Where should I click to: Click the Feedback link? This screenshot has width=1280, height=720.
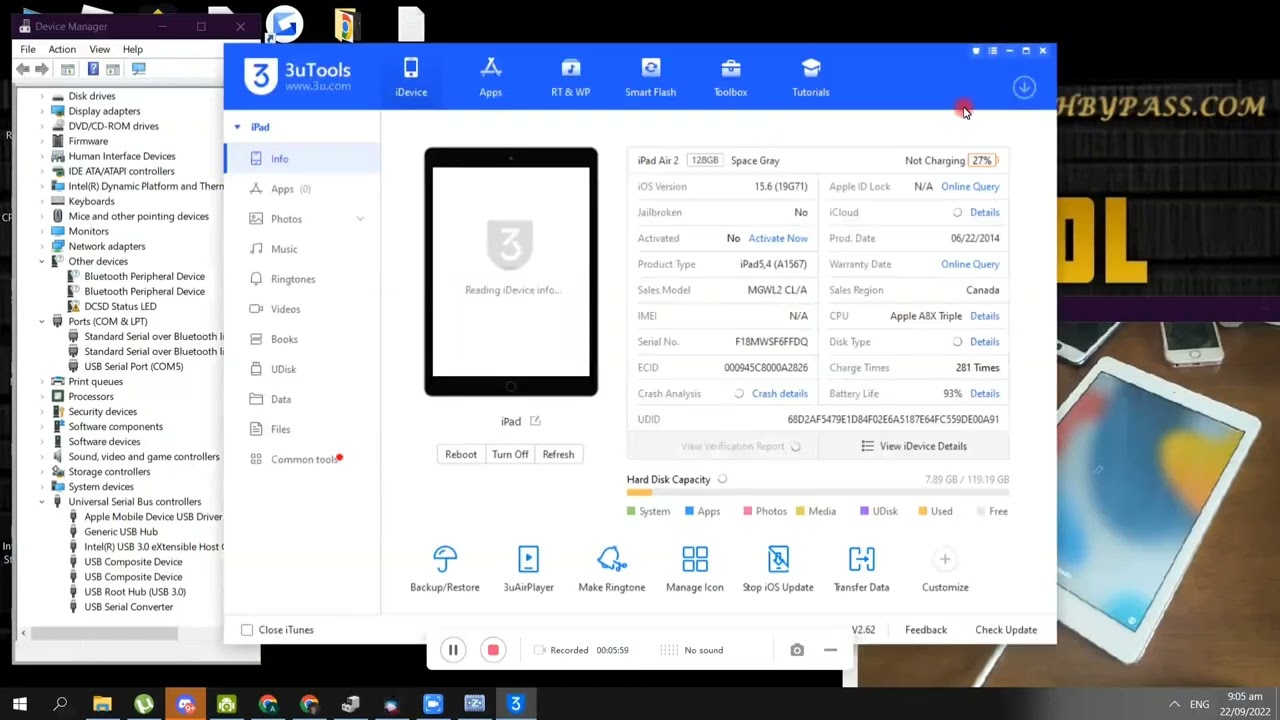pyautogui.click(x=926, y=630)
